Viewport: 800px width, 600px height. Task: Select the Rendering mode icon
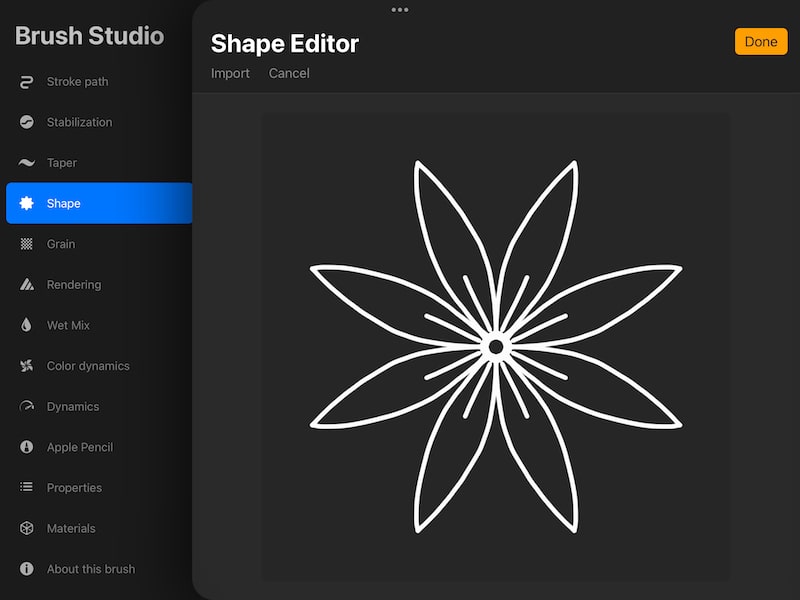point(24,284)
